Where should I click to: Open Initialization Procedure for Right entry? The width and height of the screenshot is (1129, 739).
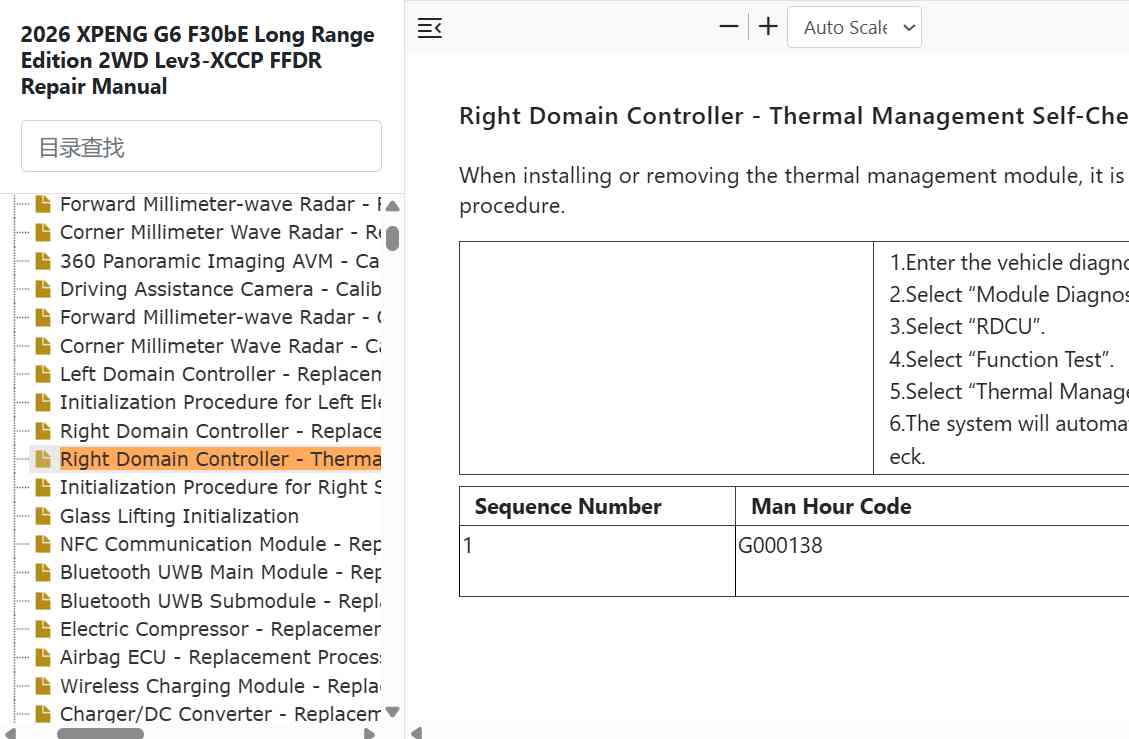coord(220,488)
